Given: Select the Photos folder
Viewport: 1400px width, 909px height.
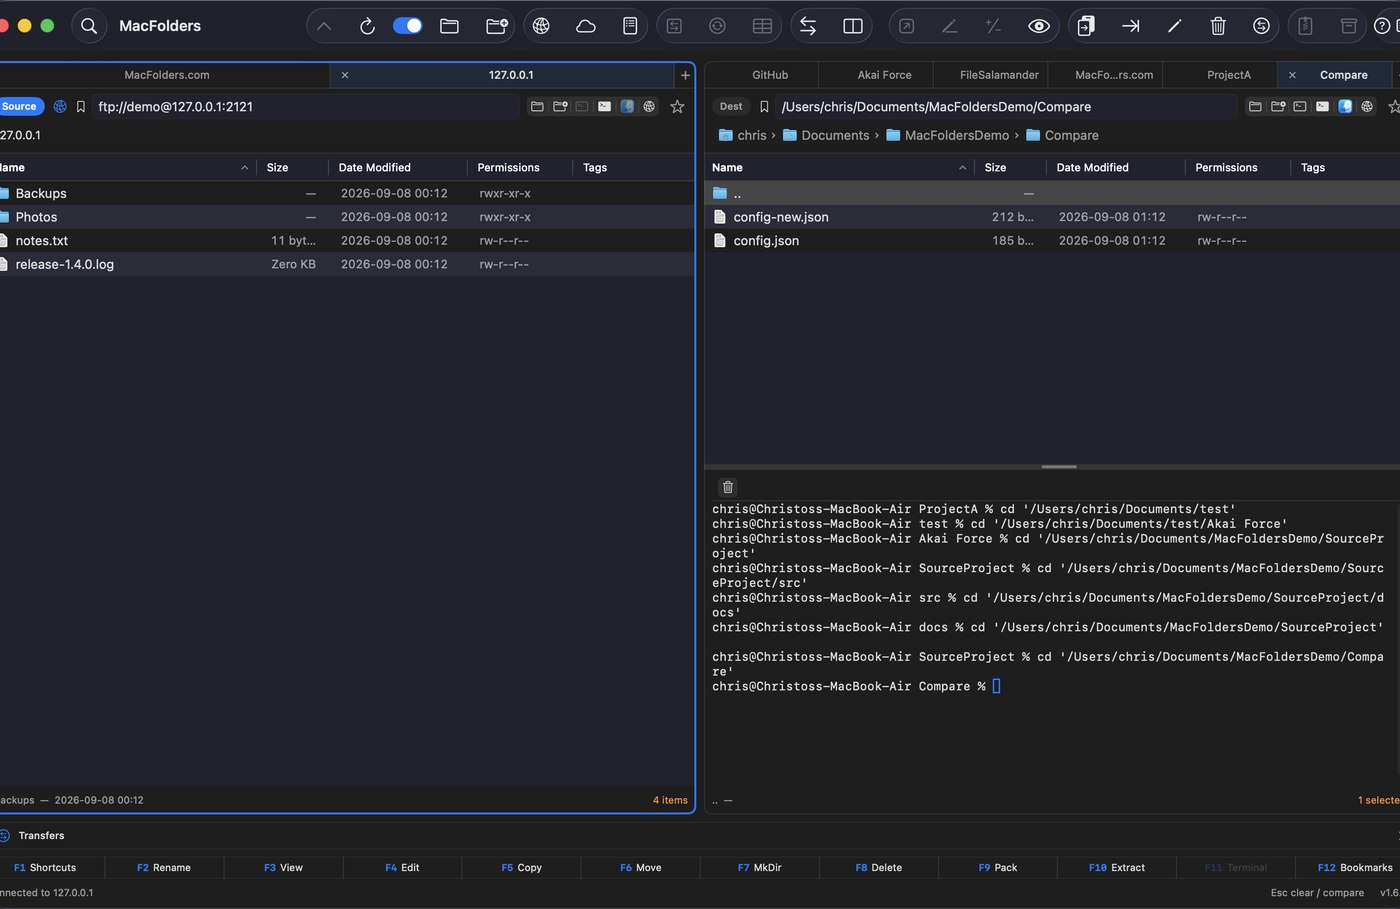Looking at the screenshot, I should (x=347, y=217).
